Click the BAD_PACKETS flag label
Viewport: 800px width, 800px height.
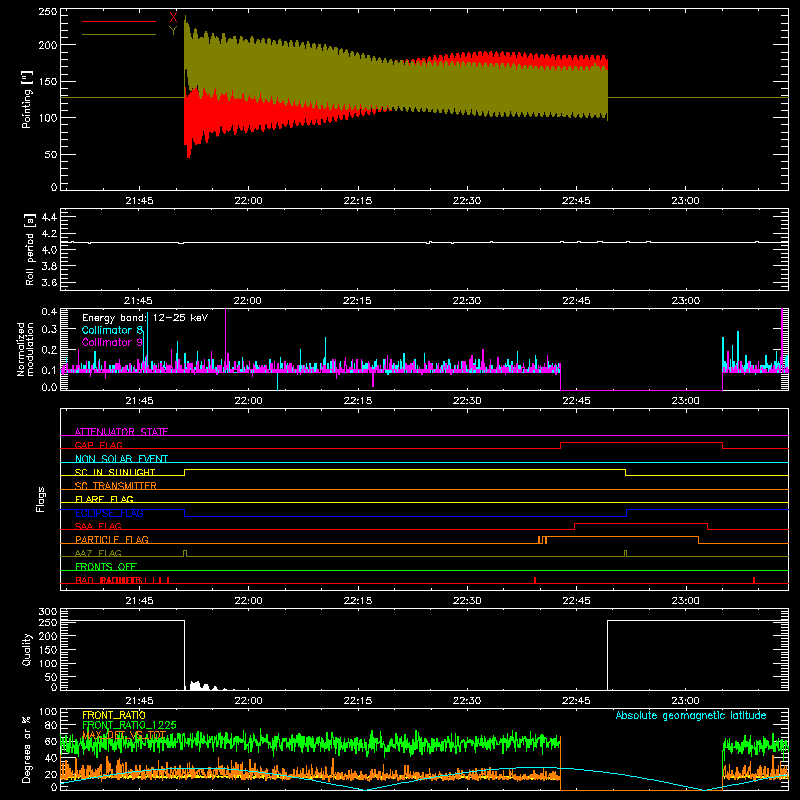tap(108, 580)
